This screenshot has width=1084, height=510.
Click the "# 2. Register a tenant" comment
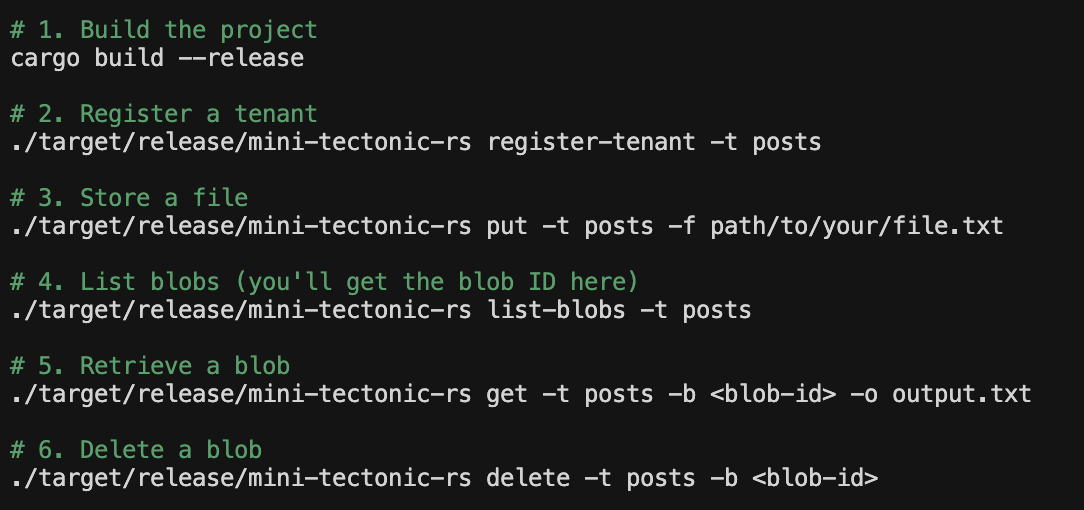164,114
